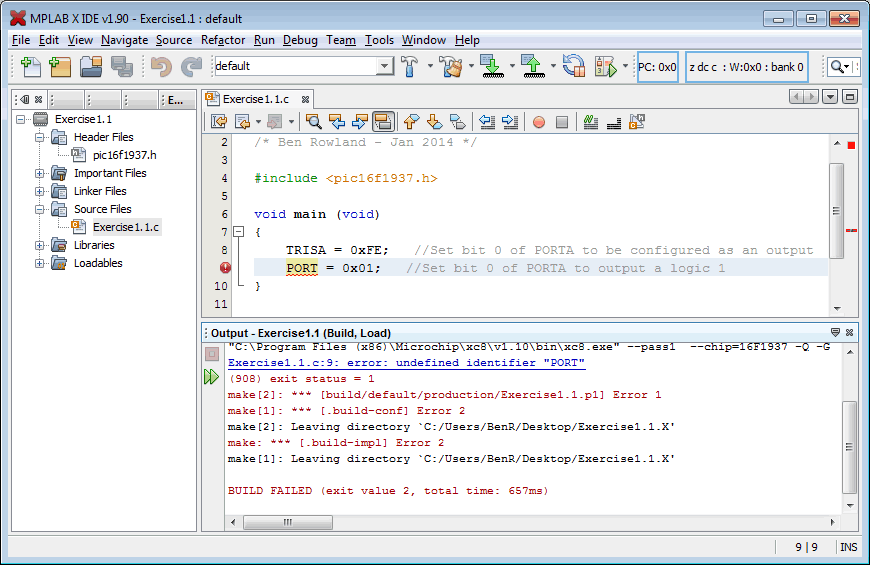Open the Debug Project dropdown arrow

point(625,66)
